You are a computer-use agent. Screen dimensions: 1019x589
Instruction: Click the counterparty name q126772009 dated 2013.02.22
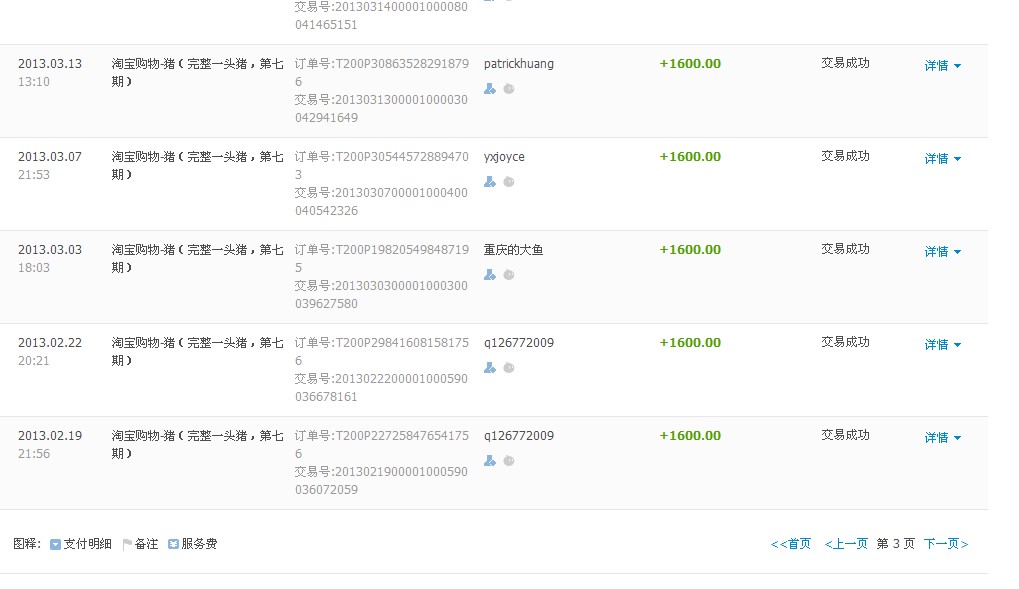(x=518, y=343)
